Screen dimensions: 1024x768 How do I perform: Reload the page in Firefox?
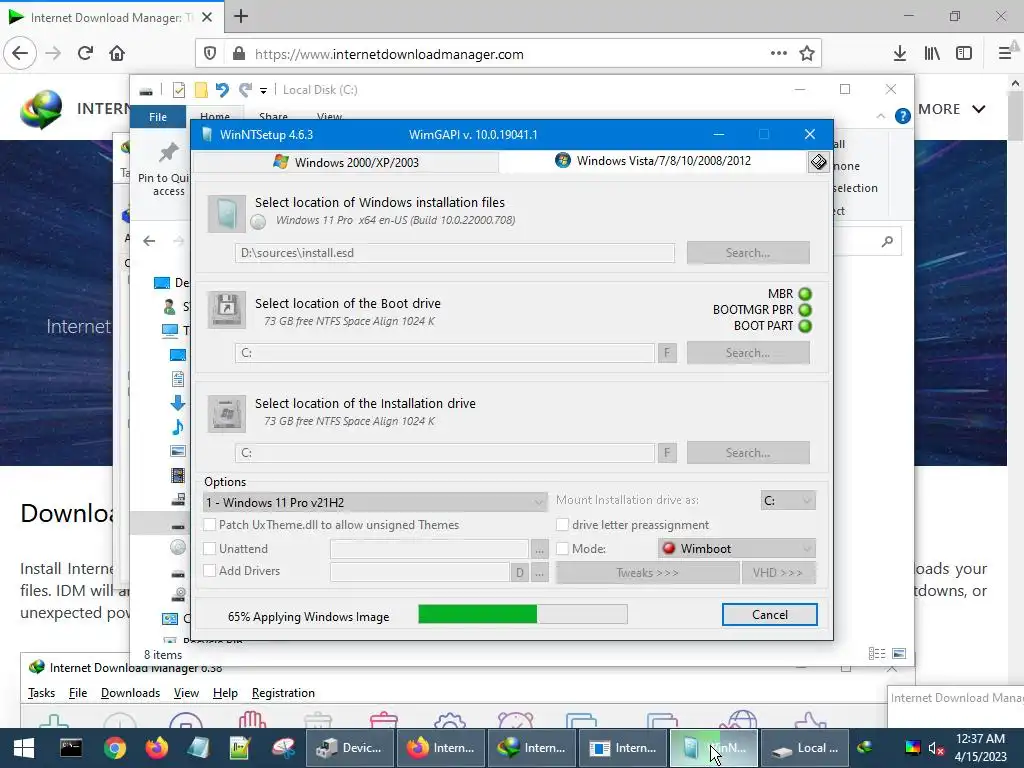pos(85,54)
